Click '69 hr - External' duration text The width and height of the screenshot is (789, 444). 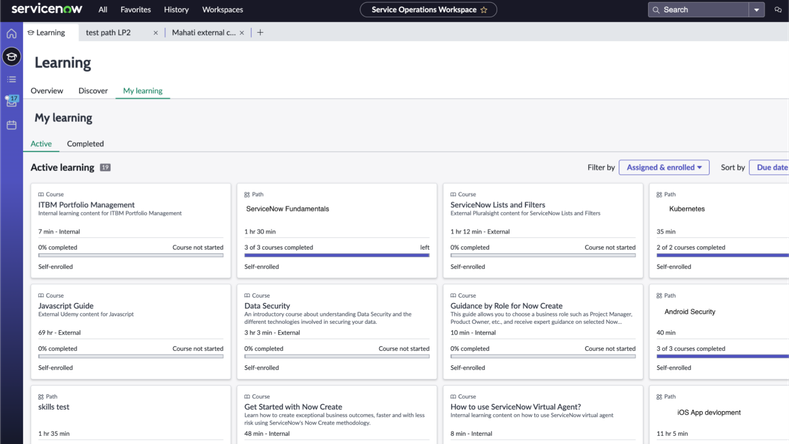[59, 333]
